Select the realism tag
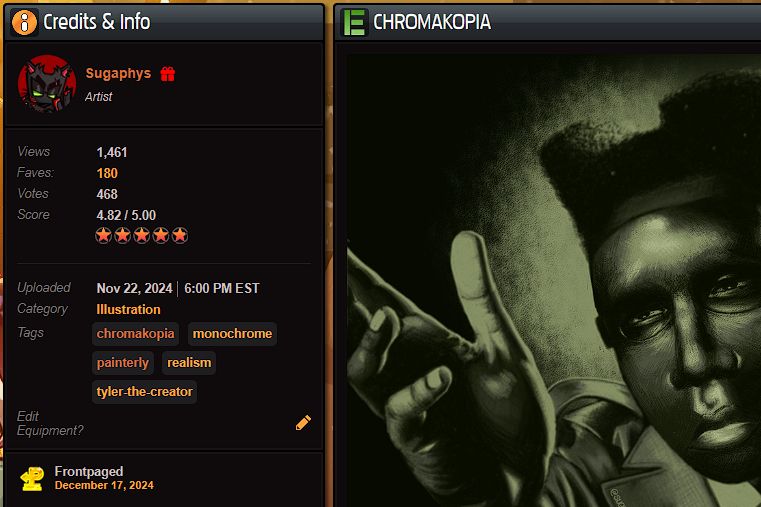This screenshot has width=761, height=507. (189, 363)
